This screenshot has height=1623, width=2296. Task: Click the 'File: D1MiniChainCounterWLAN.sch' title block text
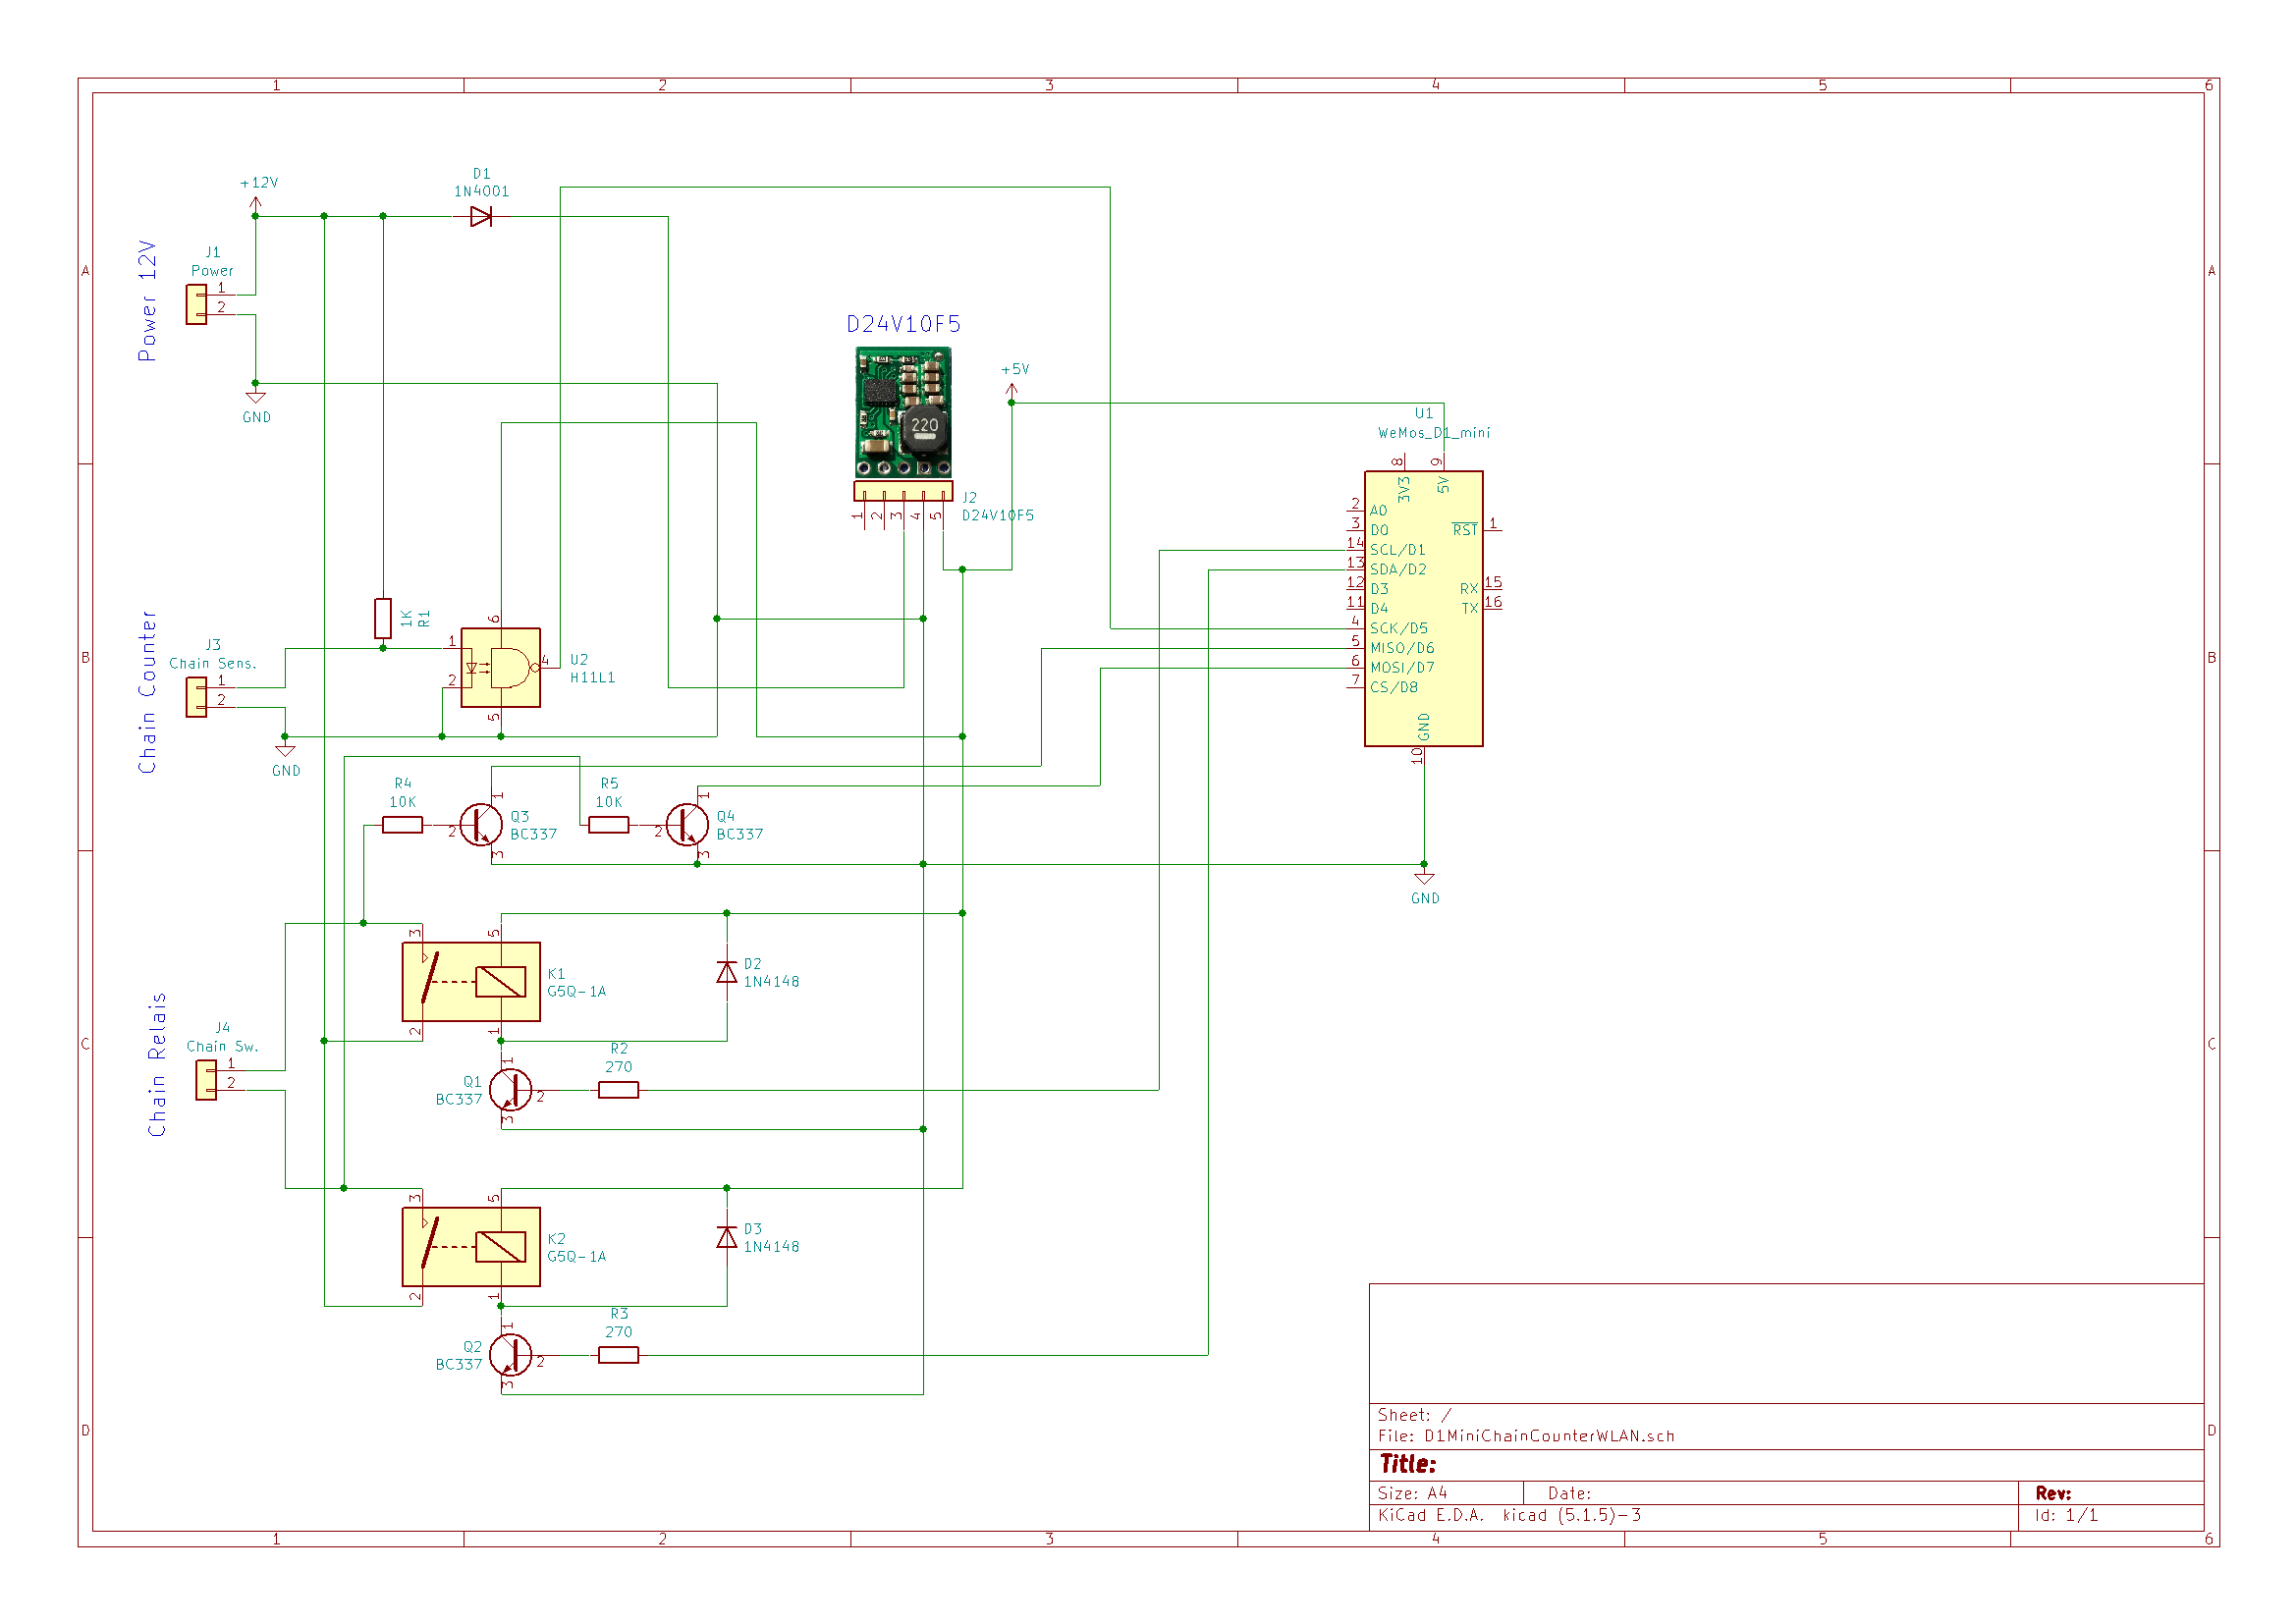[1526, 1436]
